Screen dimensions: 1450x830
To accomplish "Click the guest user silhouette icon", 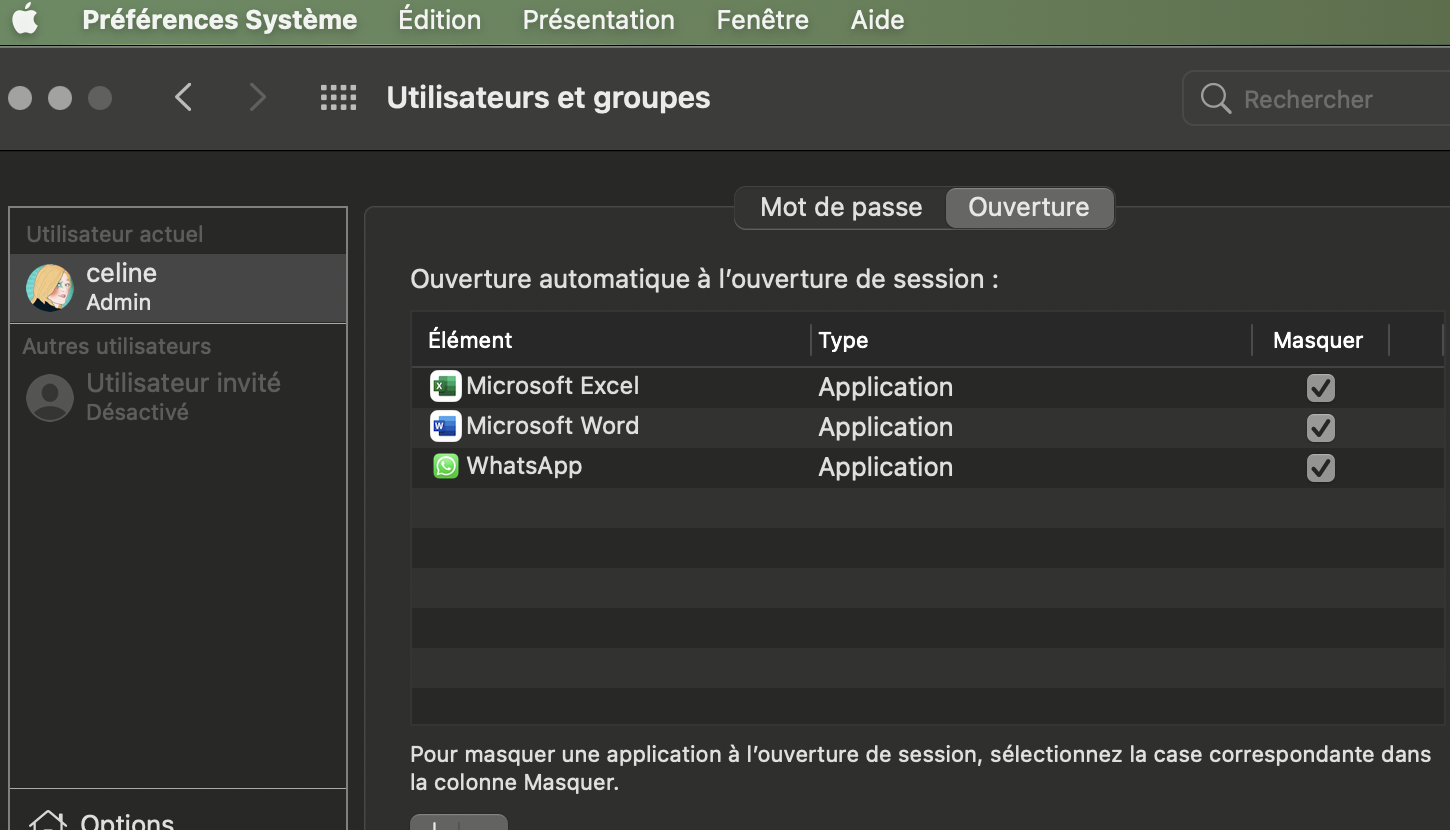I will pyautogui.click(x=50, y=397).
